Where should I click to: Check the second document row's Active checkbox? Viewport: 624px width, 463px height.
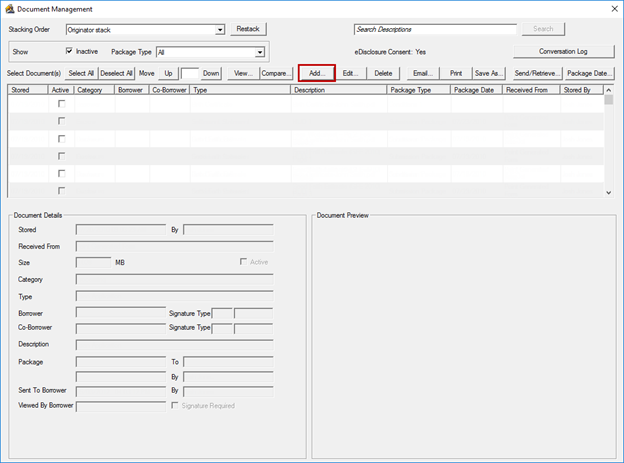click(62, 121)
